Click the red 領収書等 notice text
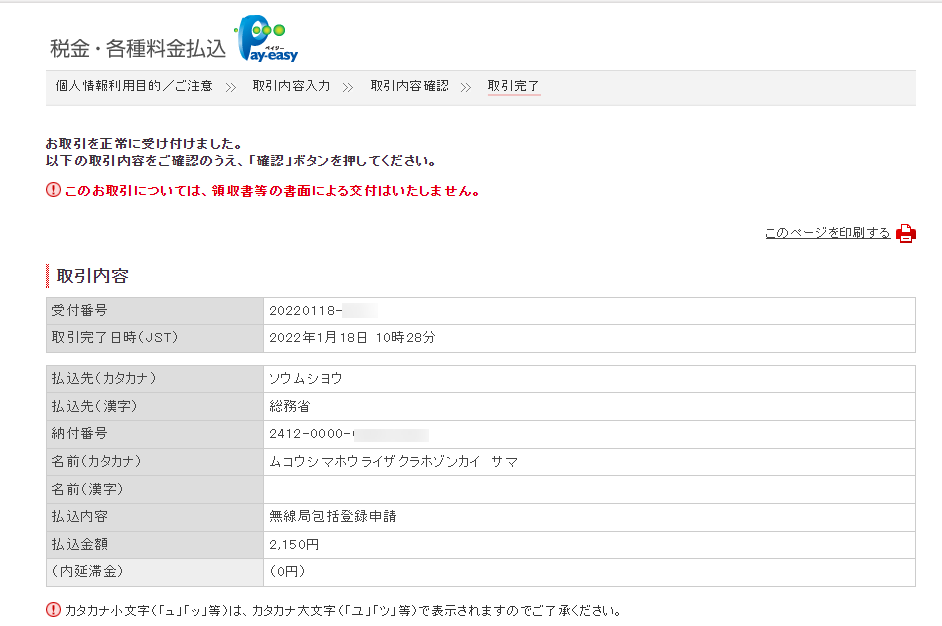This screenshot has height=626, width=942. click(x=272, y=191)
